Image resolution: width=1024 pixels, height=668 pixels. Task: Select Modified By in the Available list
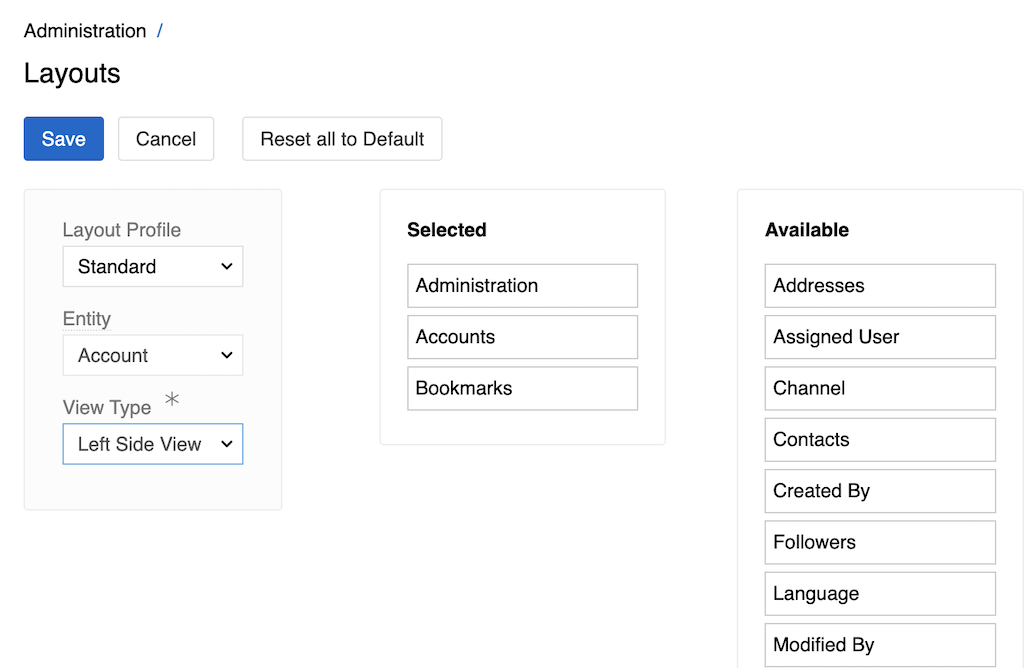tap(880, 645)
